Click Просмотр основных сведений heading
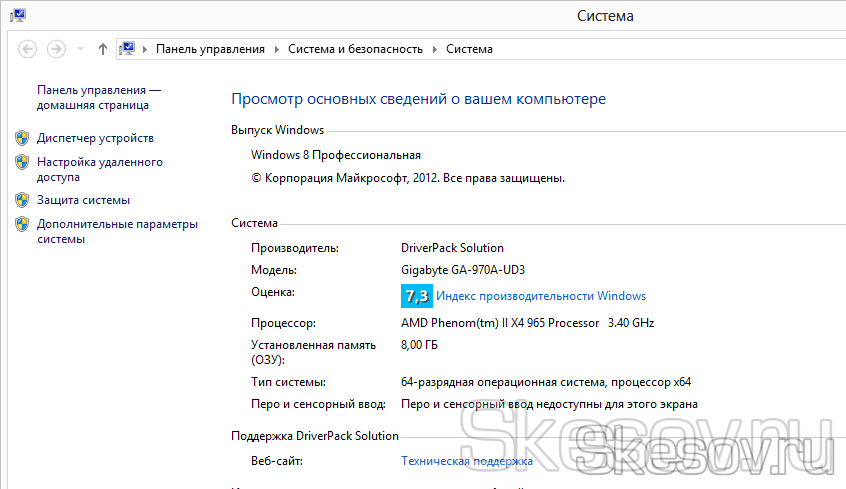Viewport: 846px width, 489px height. (x=419, y=99)
